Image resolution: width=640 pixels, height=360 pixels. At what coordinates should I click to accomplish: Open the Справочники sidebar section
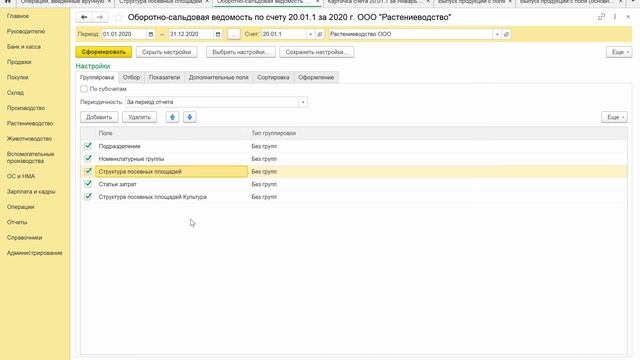(x=24, y=238)
